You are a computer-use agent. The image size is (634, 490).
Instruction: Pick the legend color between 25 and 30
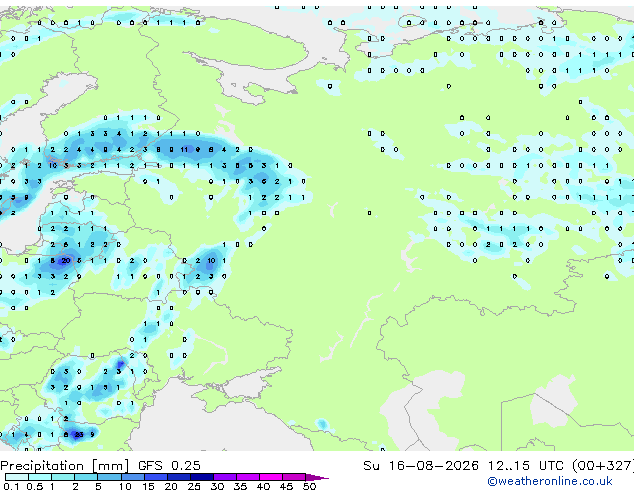(202, 477)
